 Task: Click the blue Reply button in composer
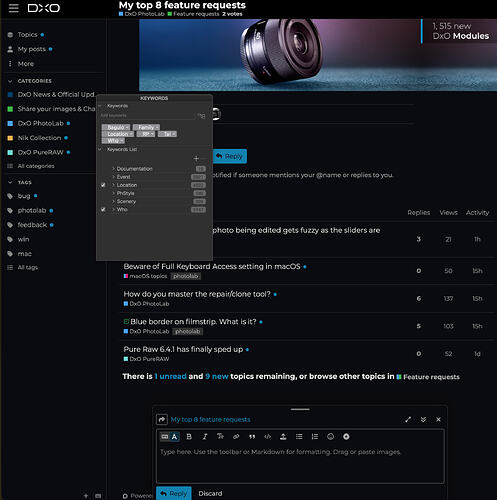174,493
